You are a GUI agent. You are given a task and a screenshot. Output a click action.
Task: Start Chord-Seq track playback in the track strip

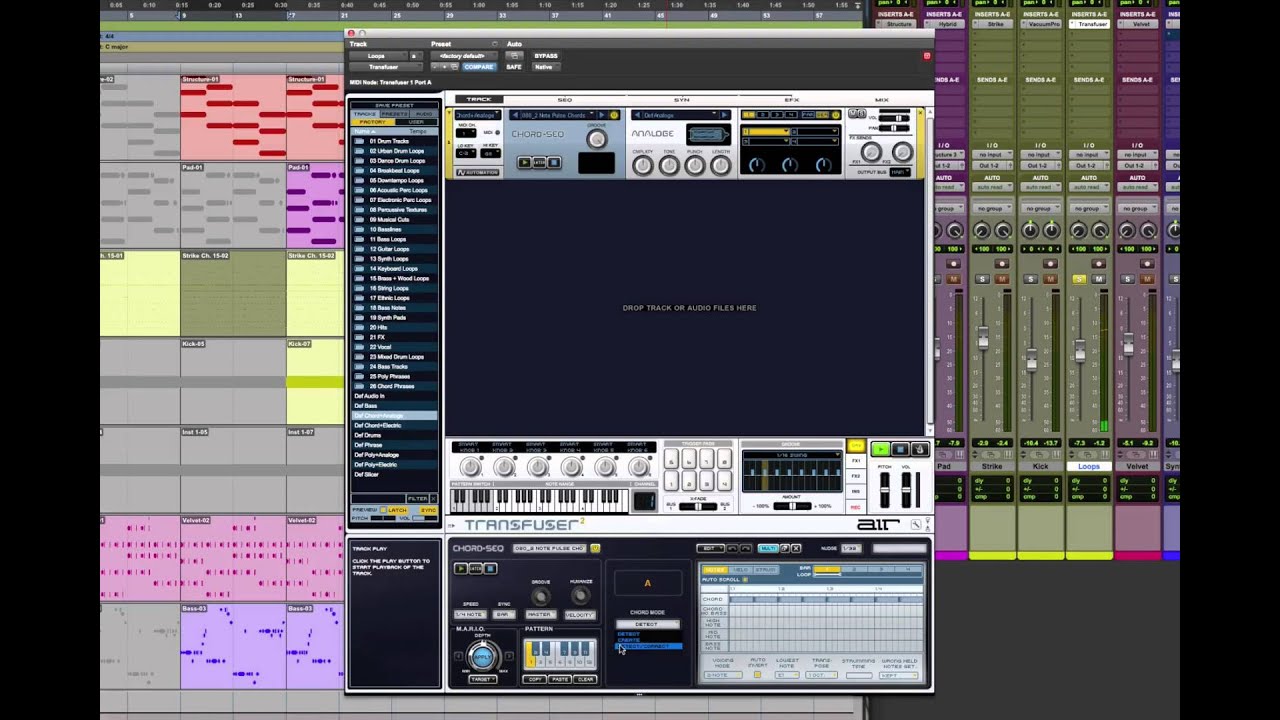click(x=524, y=162)
